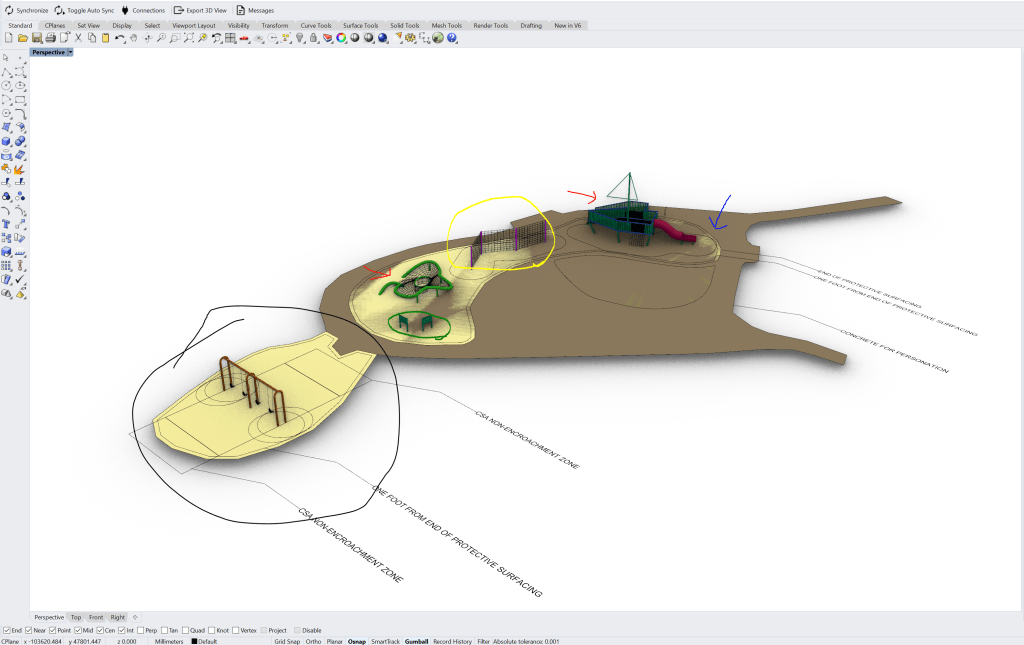Select the Box solid tool
The image size is (1024, 645).
[7, 142]
